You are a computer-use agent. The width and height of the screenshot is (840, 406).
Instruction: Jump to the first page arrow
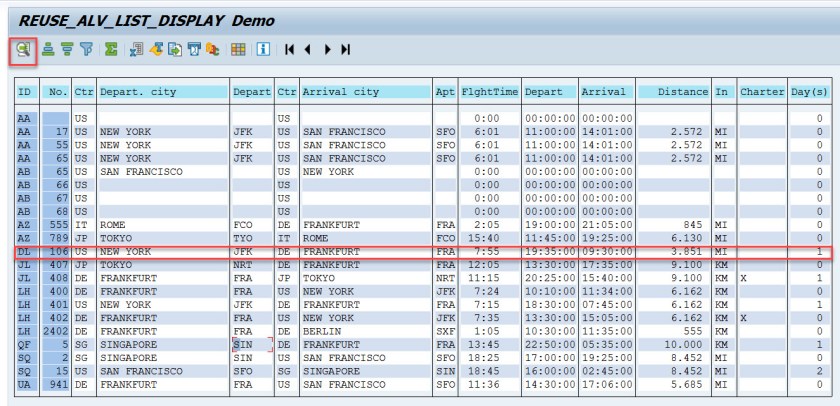[289, 50]
